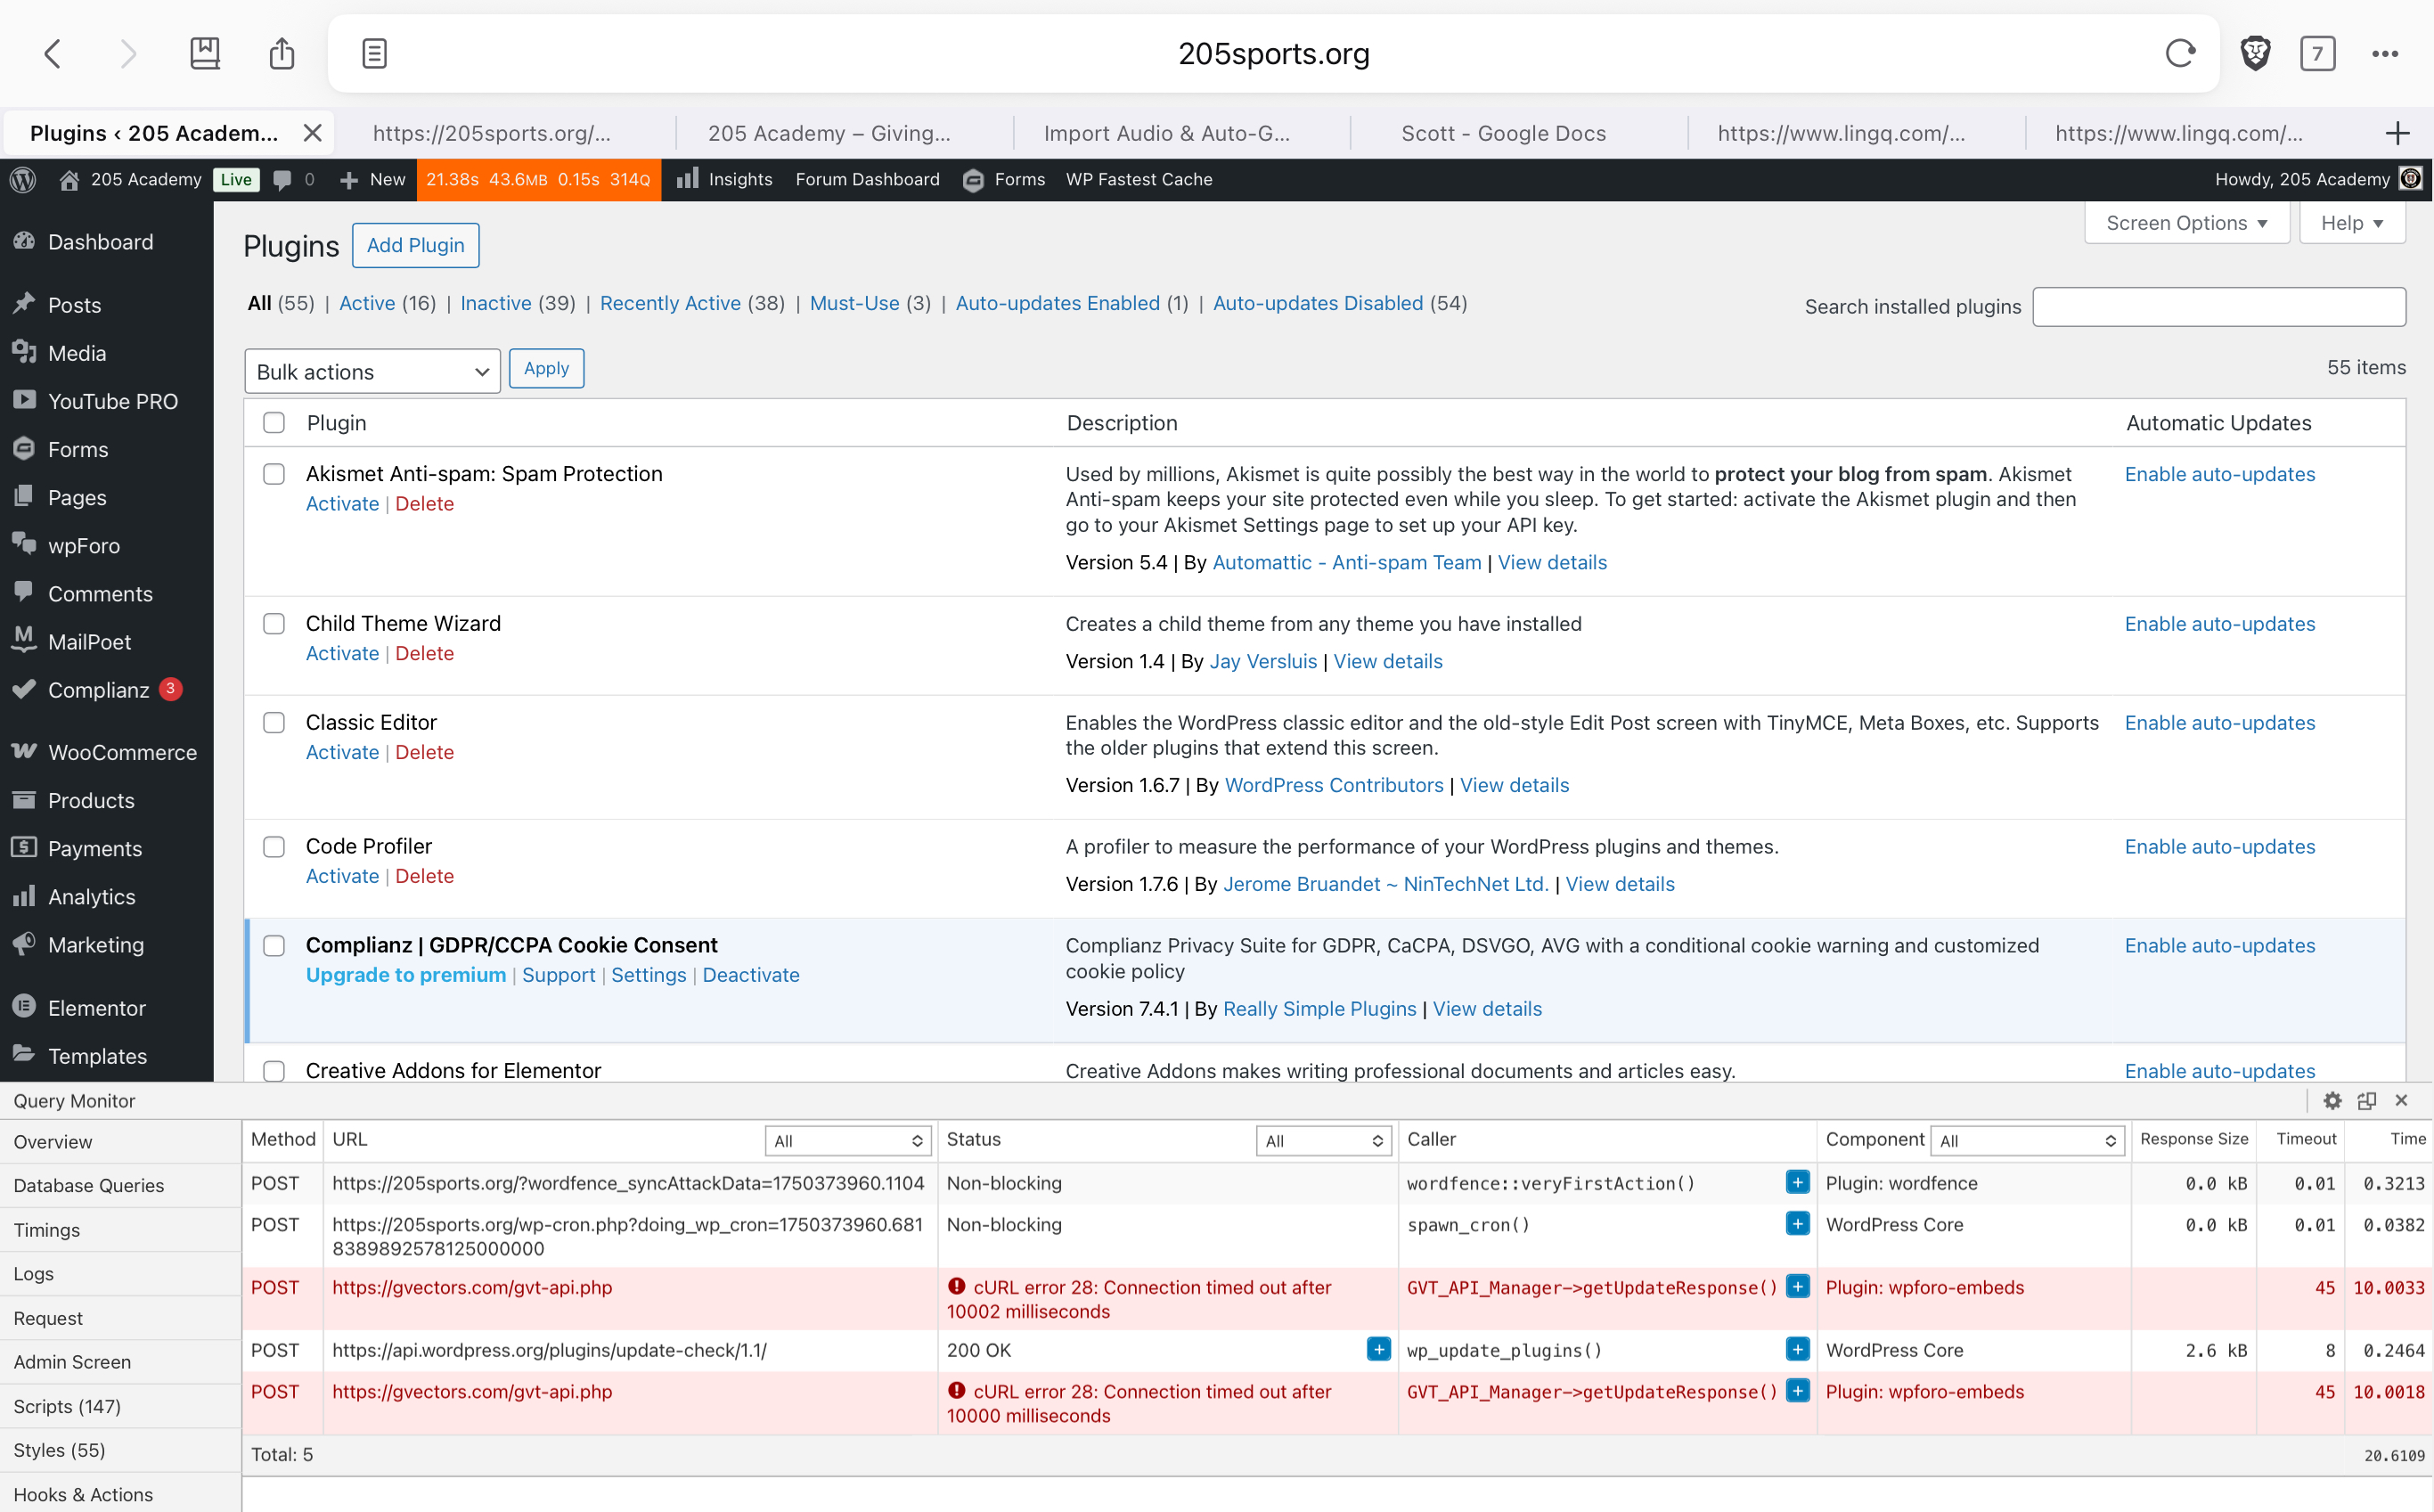
Task: Check the Child Theme Wizard checkbox
Action: tap(273, 624)
